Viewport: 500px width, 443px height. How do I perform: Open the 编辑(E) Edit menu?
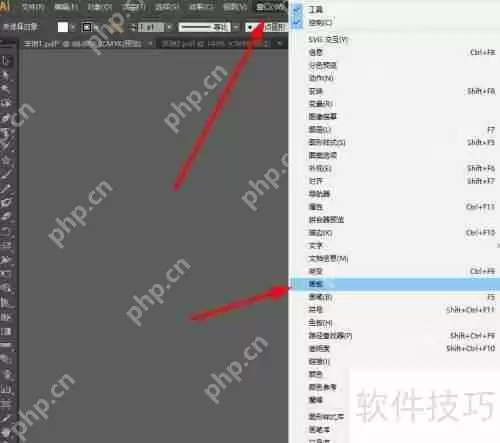click(66, 7)
